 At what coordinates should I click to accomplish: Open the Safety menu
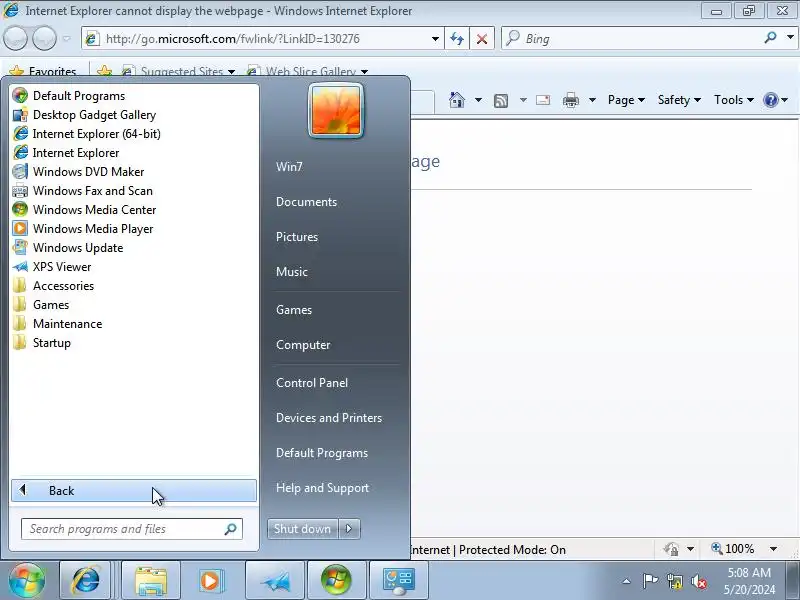pos(679,100)
